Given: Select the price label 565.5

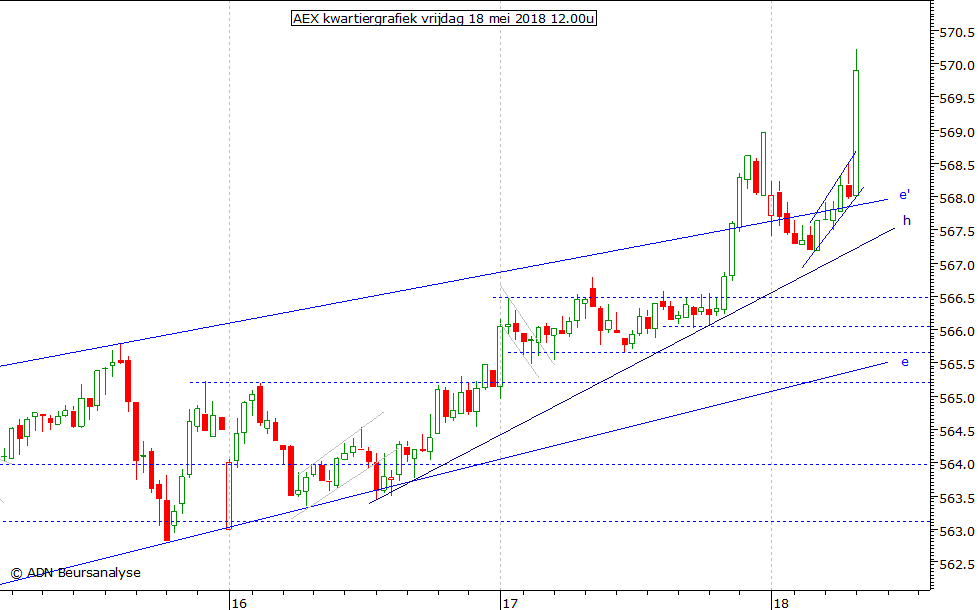Looking at the screenshot, I should coord(957,364).
